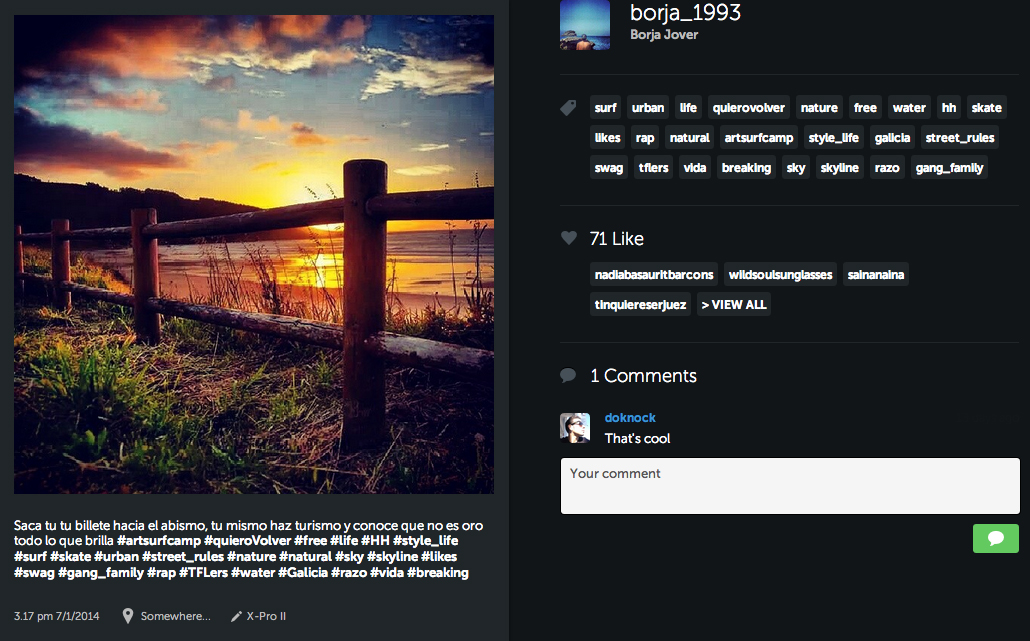Click the speech bubble comments icon
This screenshot has height=641, width=1030.
pos(568,375)
